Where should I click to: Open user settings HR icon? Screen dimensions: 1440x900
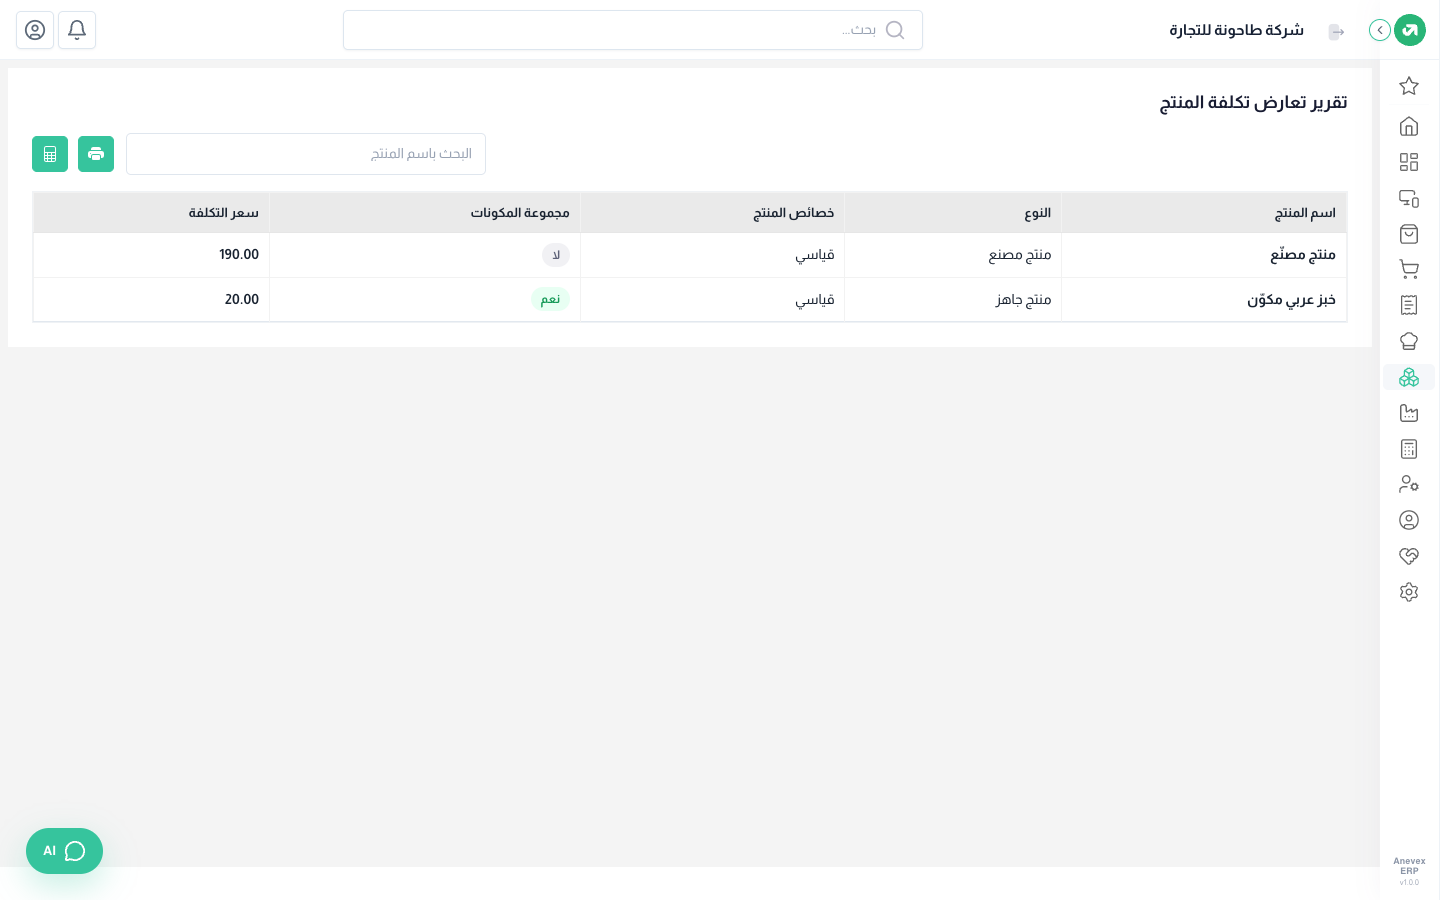click(x=1409, y=484)
